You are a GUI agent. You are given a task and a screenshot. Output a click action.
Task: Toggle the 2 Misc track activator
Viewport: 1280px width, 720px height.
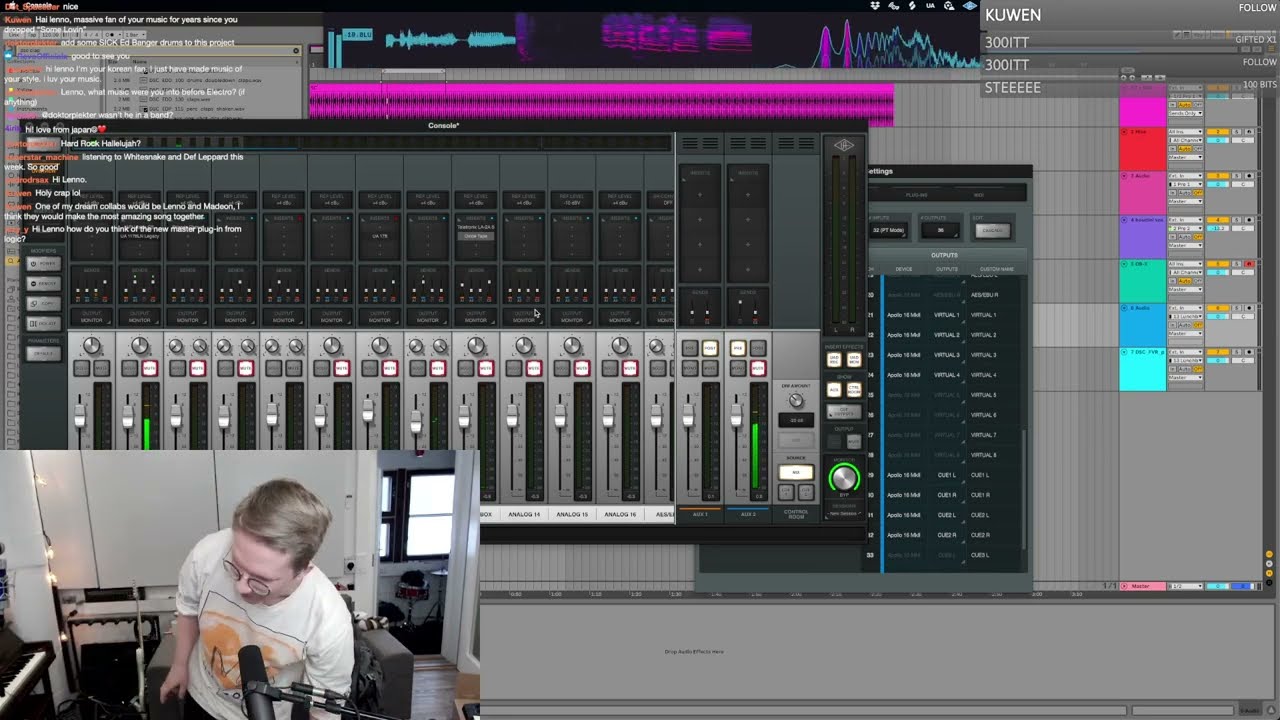pyautogui.click(x=1216, y=132)
